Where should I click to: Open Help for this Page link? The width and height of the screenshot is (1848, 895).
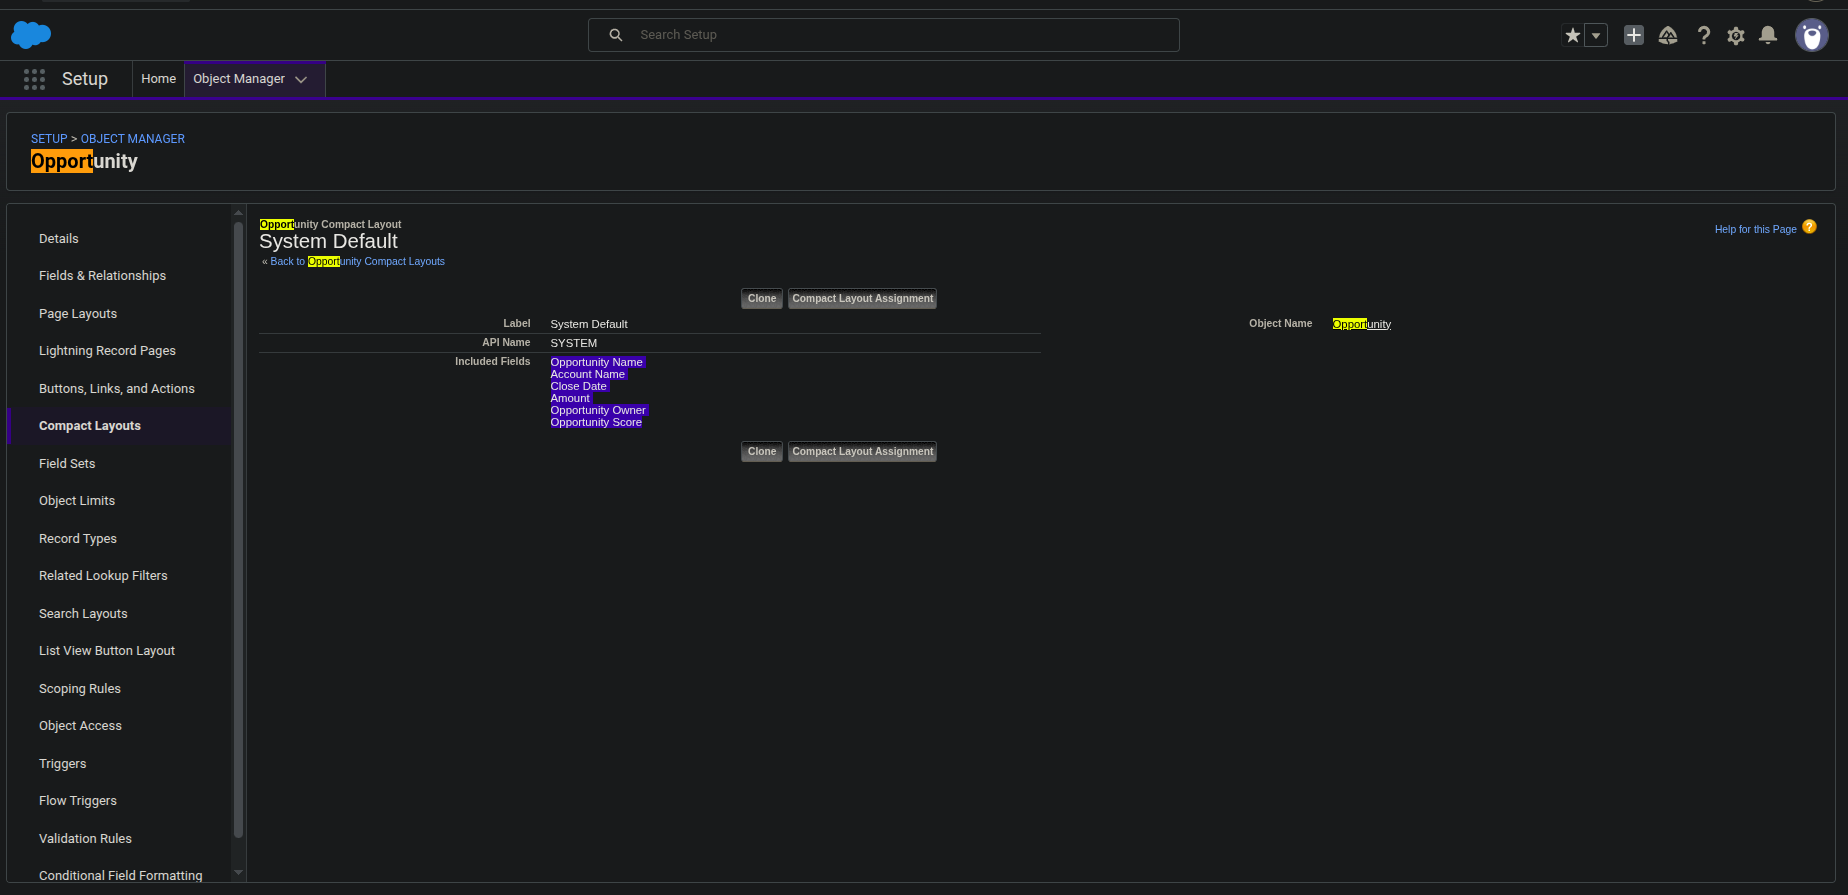(1755, 229)
